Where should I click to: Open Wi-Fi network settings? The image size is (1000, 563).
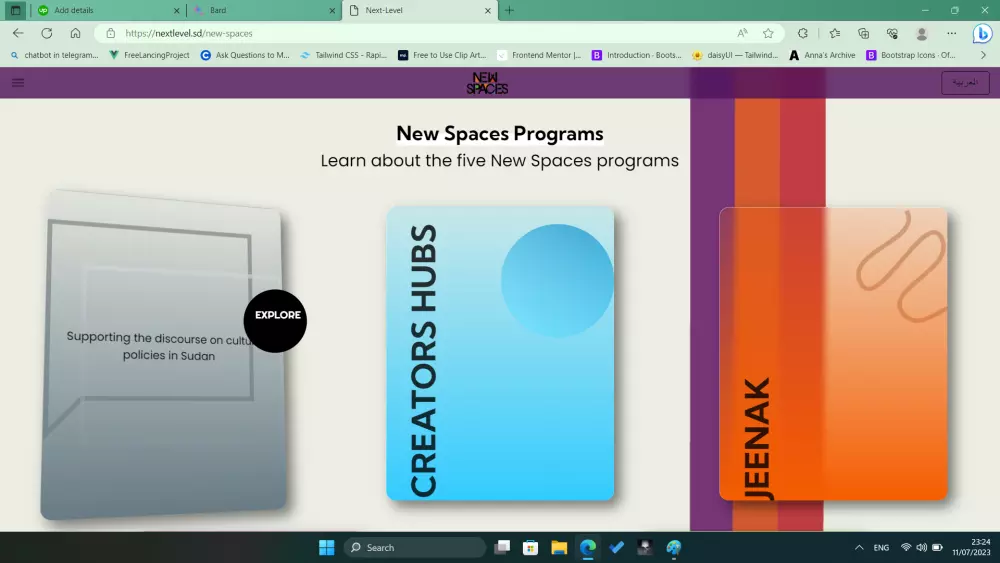click(906, 547)
